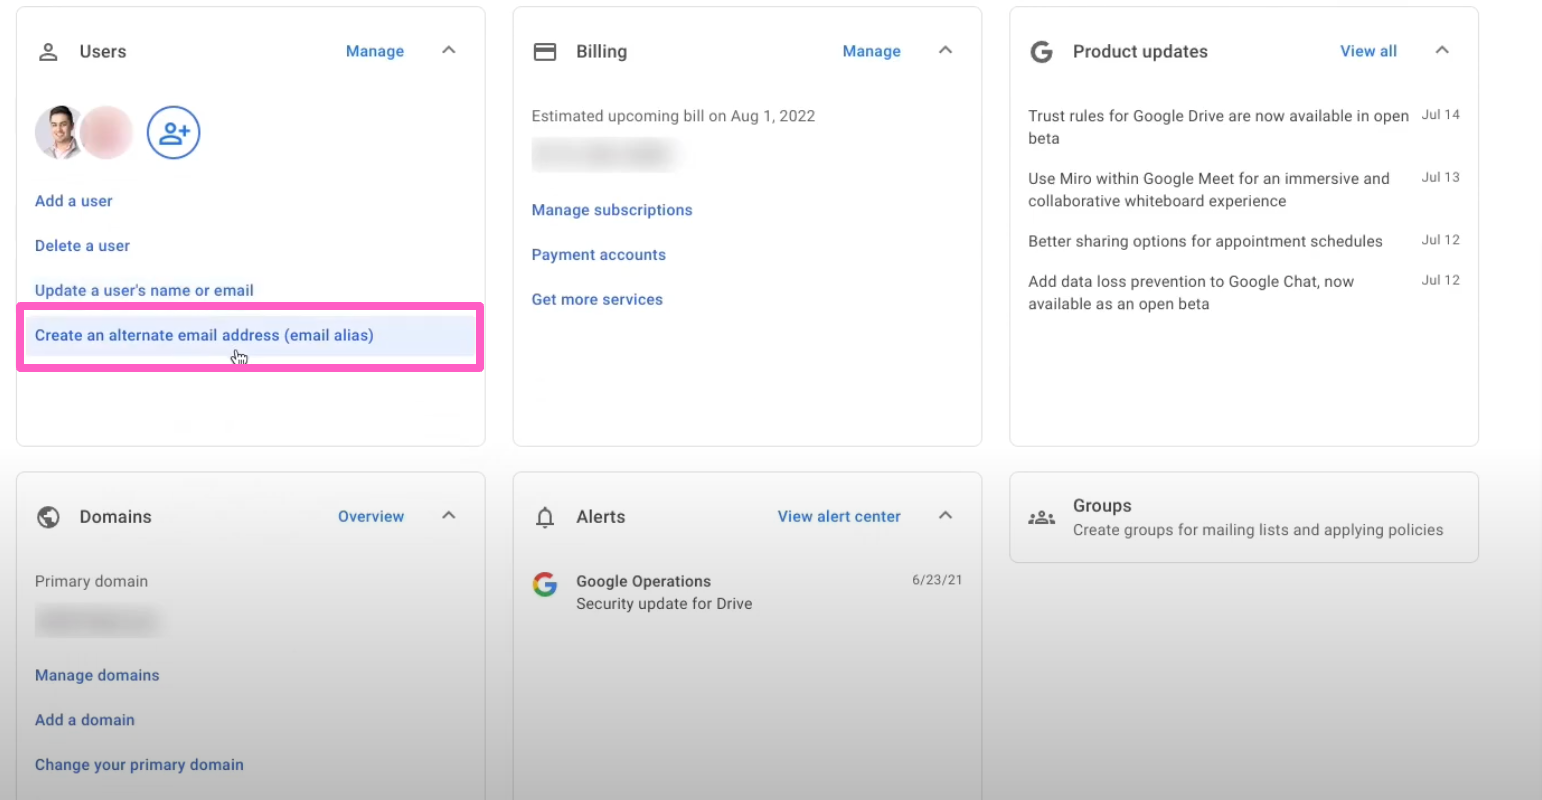Click the add user circle icon
Viewport: 1542px width, 800px height.
173,133
